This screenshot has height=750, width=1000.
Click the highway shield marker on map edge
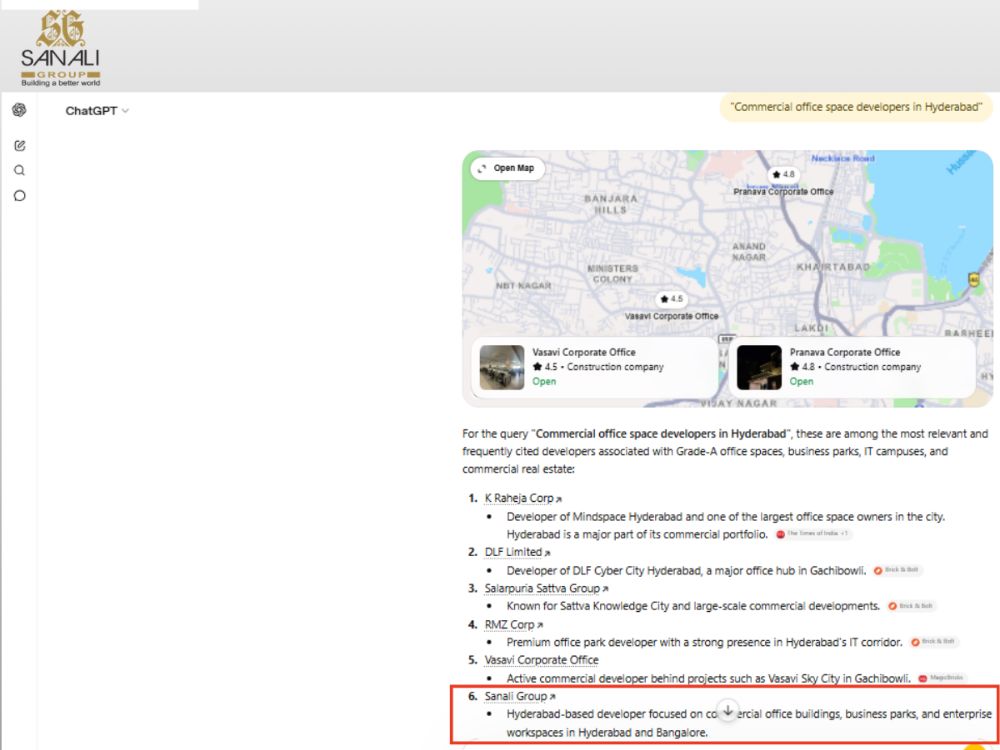click(974, 279)
